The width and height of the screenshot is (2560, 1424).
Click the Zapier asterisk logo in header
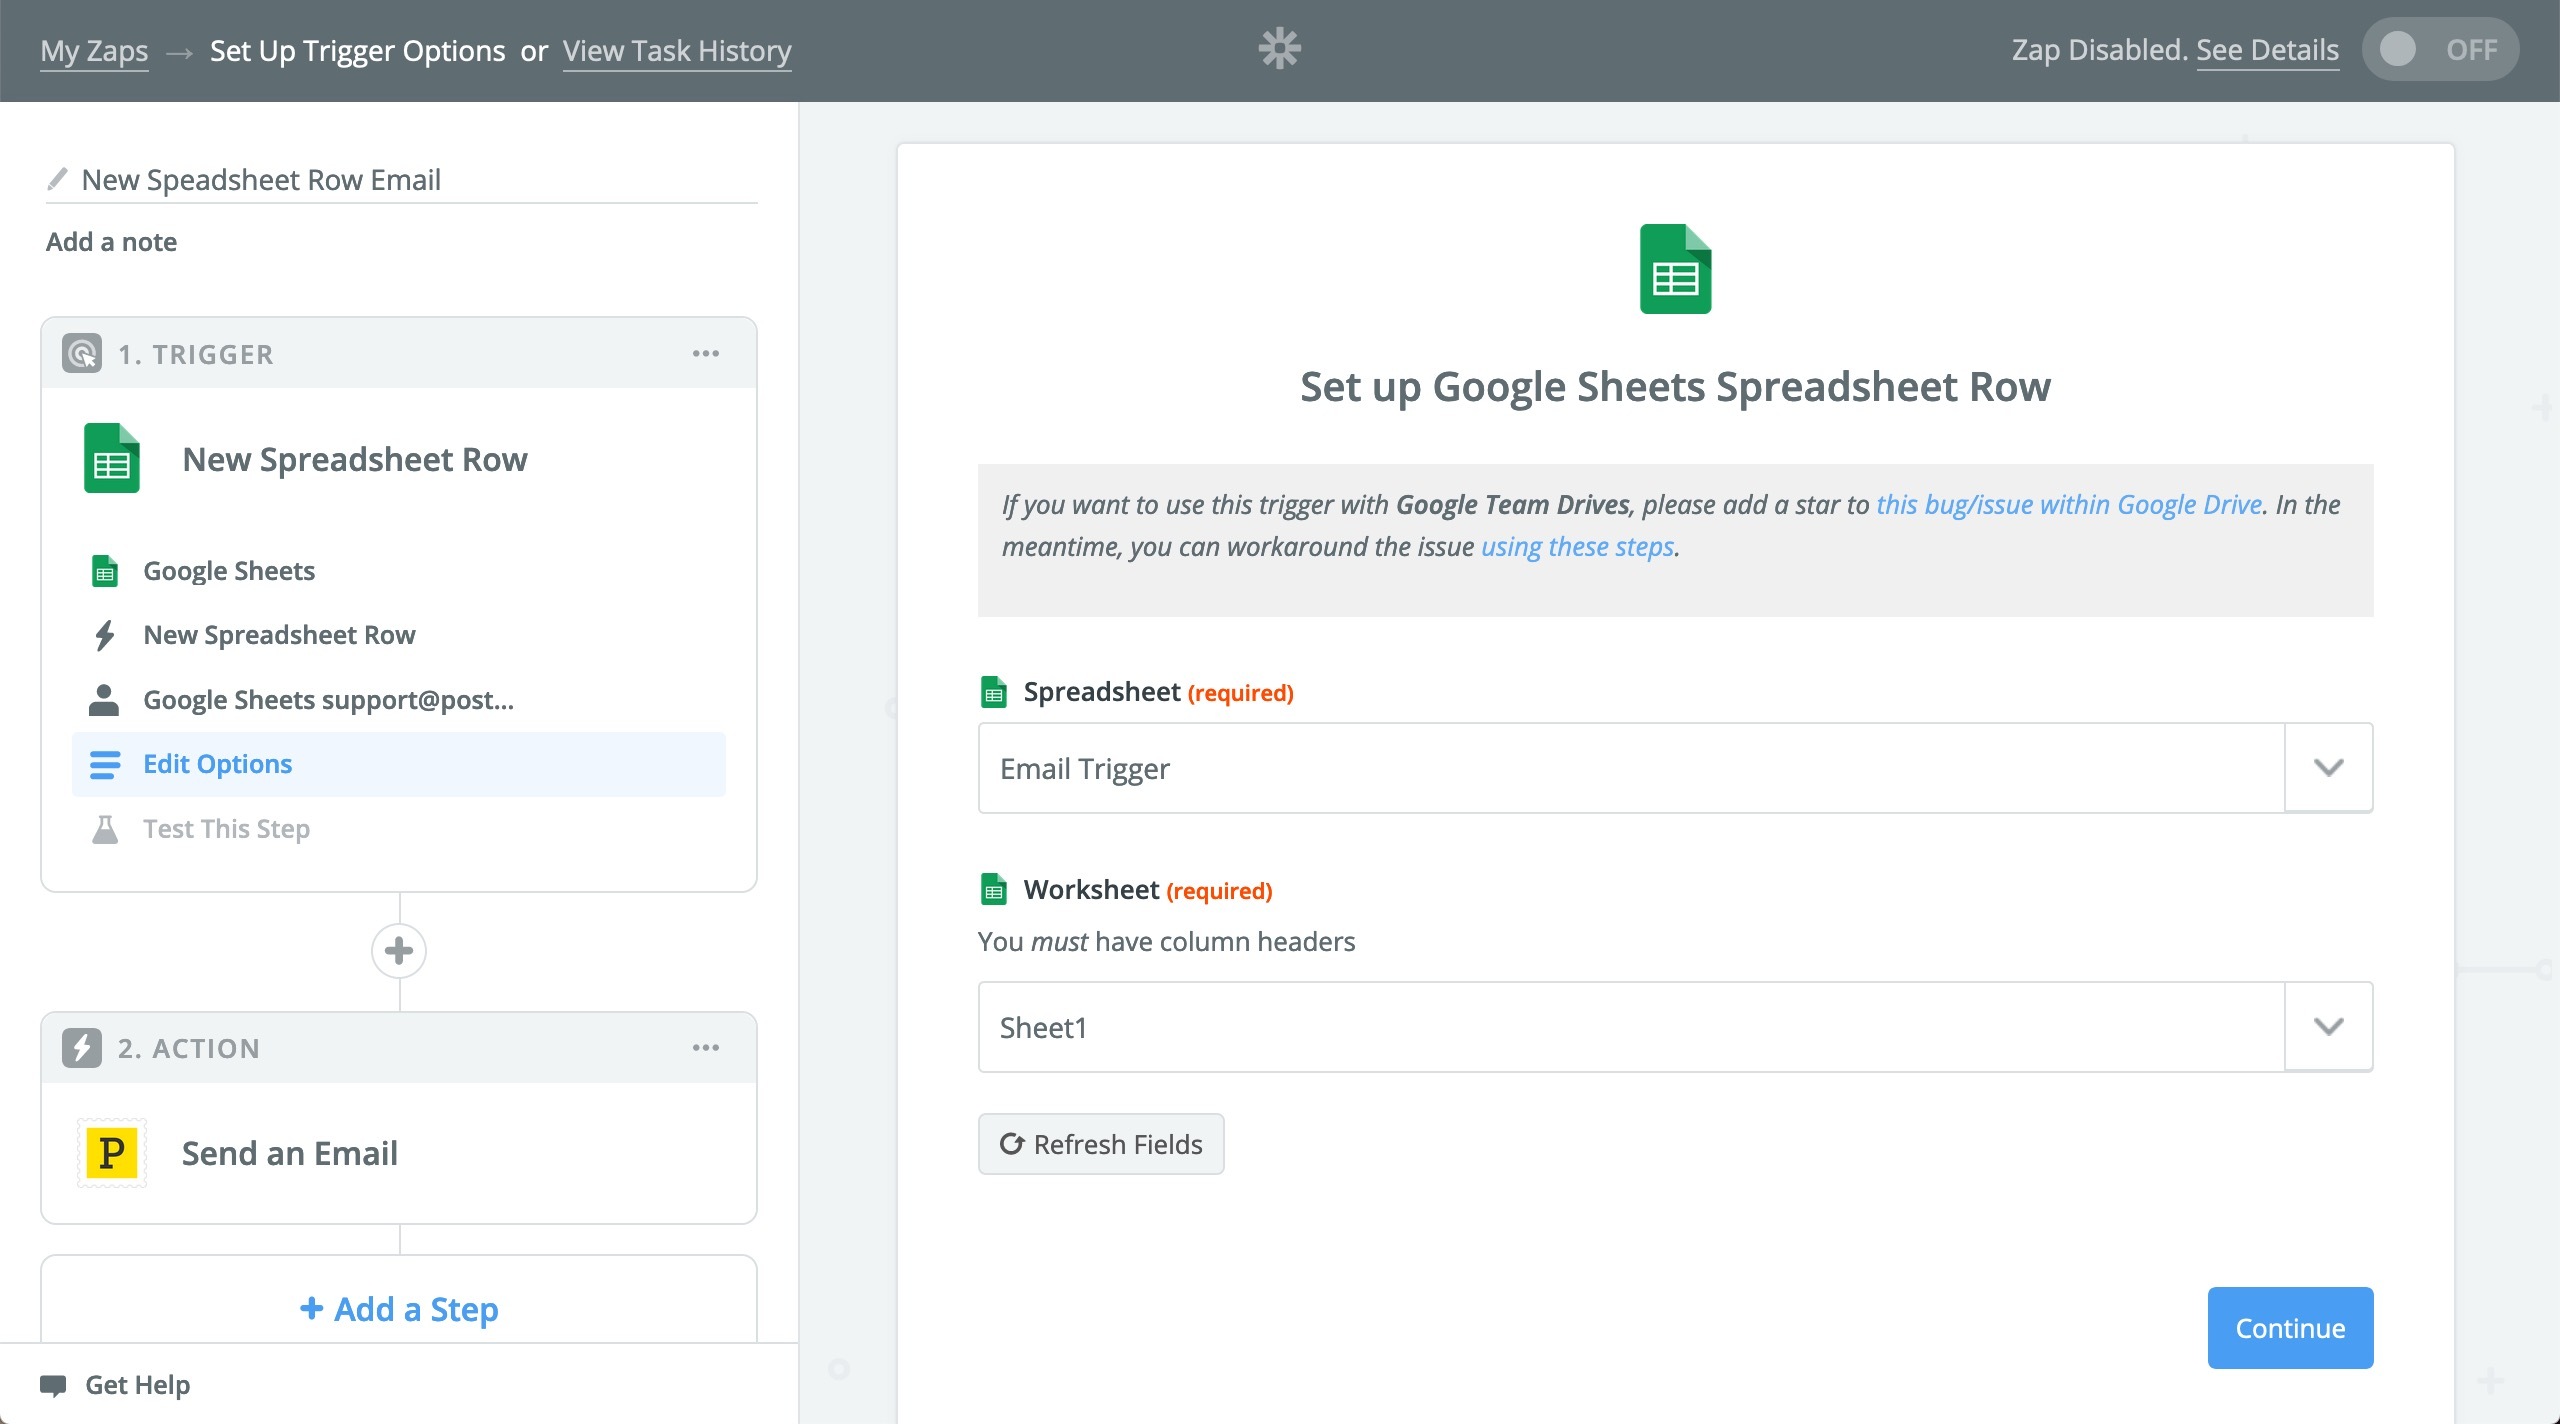1279,49
